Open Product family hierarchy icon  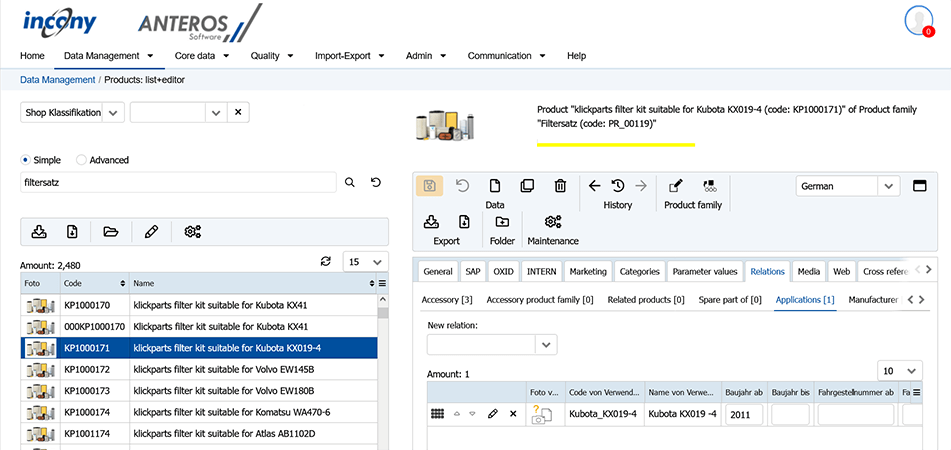tap(710, 186)
